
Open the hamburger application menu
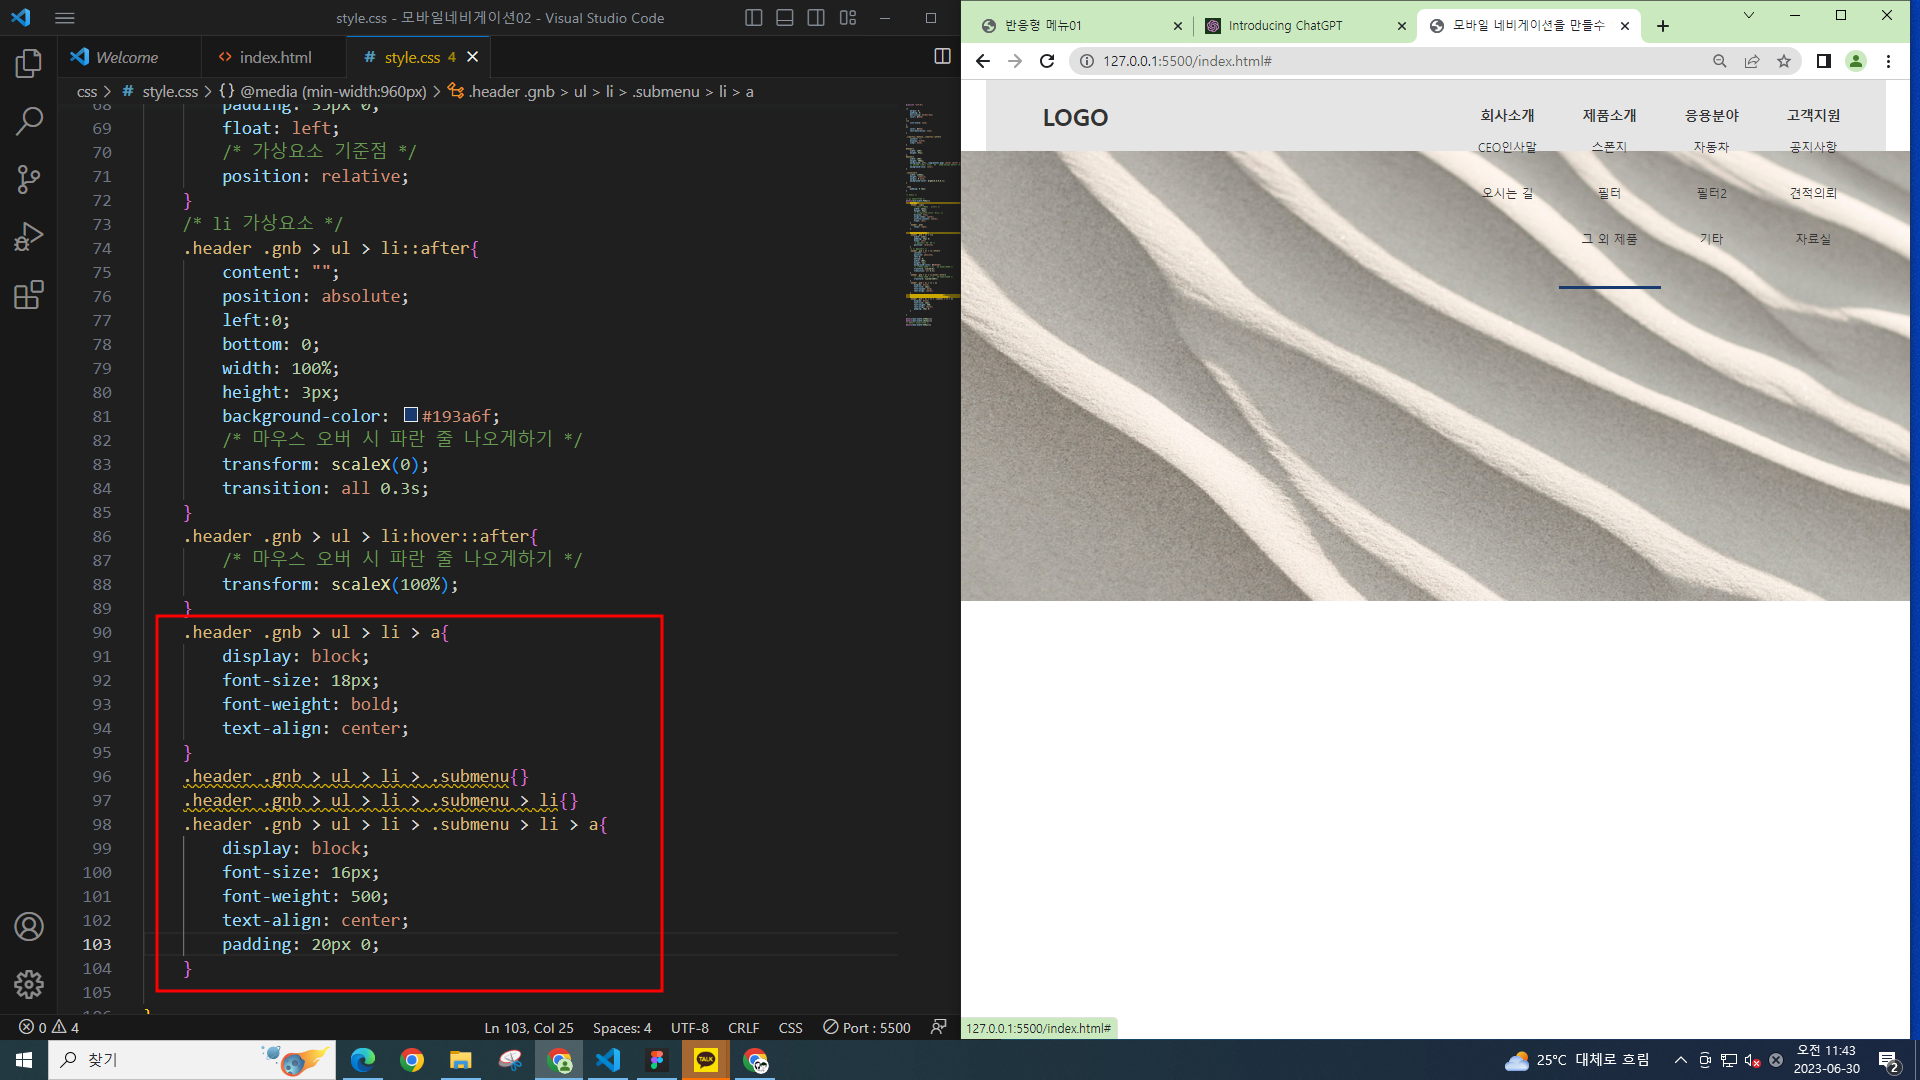(65, 18)
